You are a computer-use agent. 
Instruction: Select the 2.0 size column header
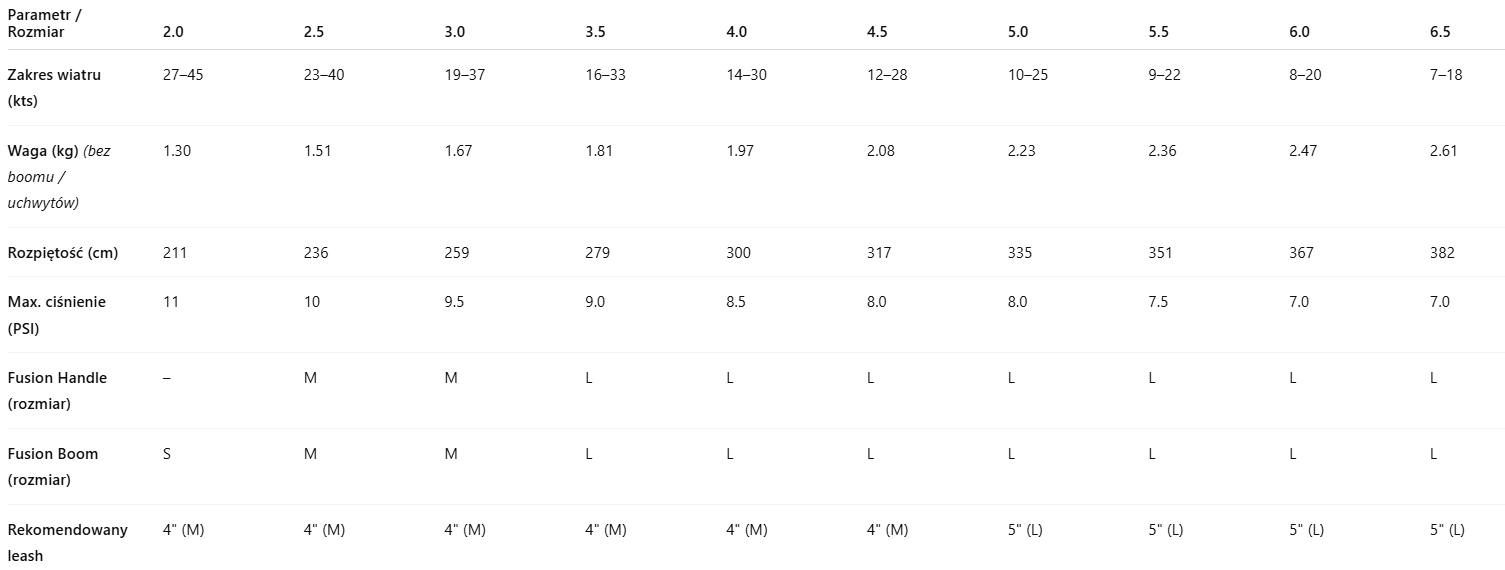click(173, 32)
